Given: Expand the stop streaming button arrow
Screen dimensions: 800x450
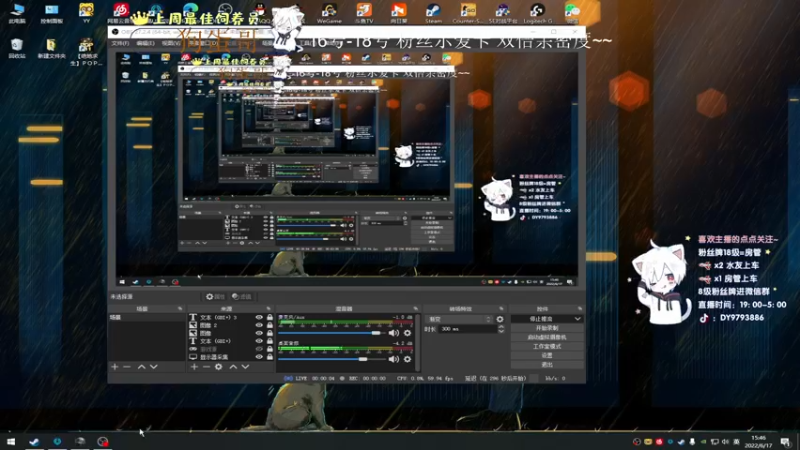Looking at the screenshot, I should [x=578, y=319].
